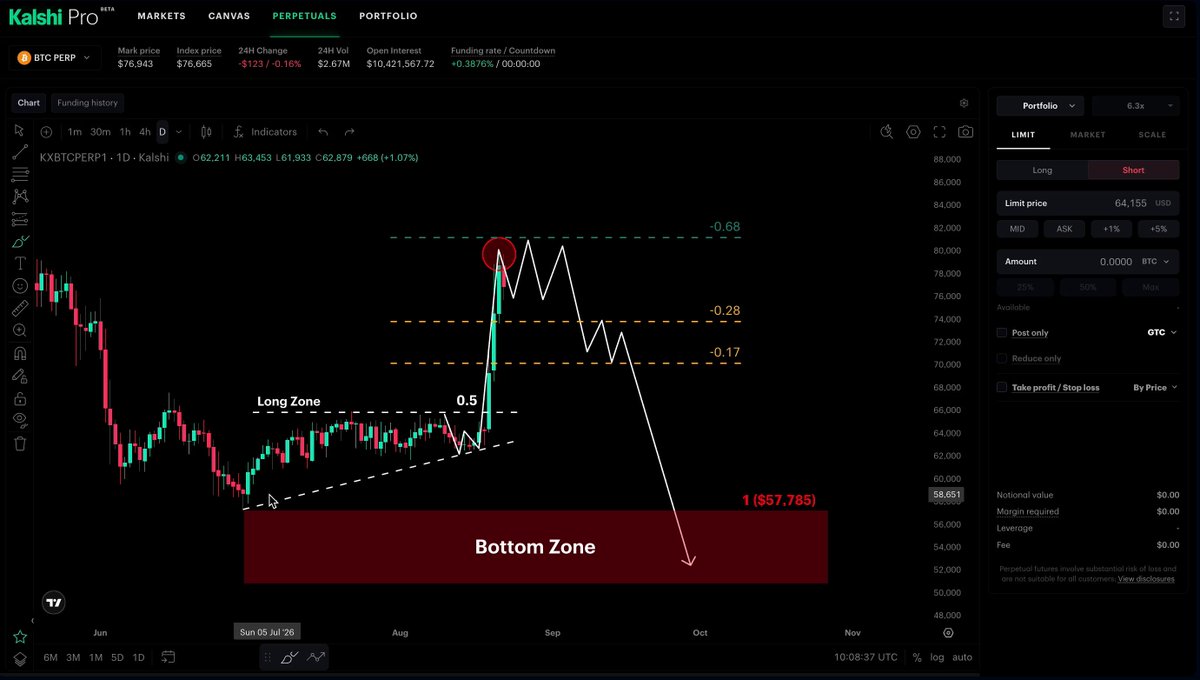The height and width of the screenshot is (680, 1200).
Task: Select the text annotation tool
Action: pos(20,263)
